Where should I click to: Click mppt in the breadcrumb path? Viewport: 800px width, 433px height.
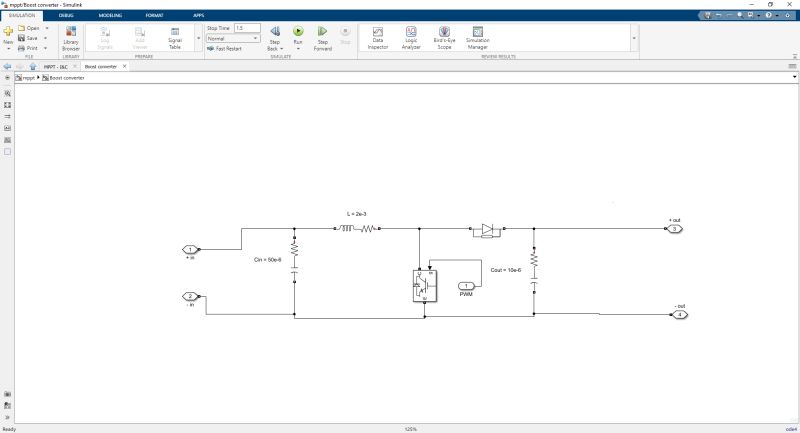coord(29,78)
